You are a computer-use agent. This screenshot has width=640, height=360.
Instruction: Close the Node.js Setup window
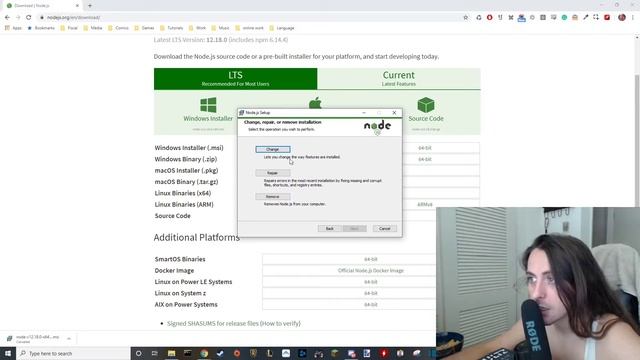[394, 113]
